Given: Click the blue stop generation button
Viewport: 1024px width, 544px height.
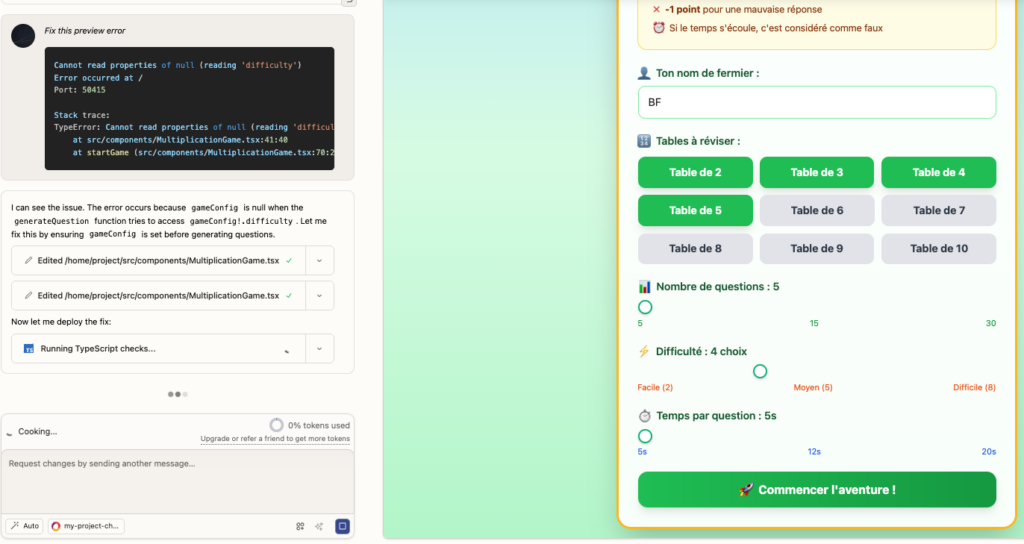Looking at the screenshot, I should coord(342,526).
